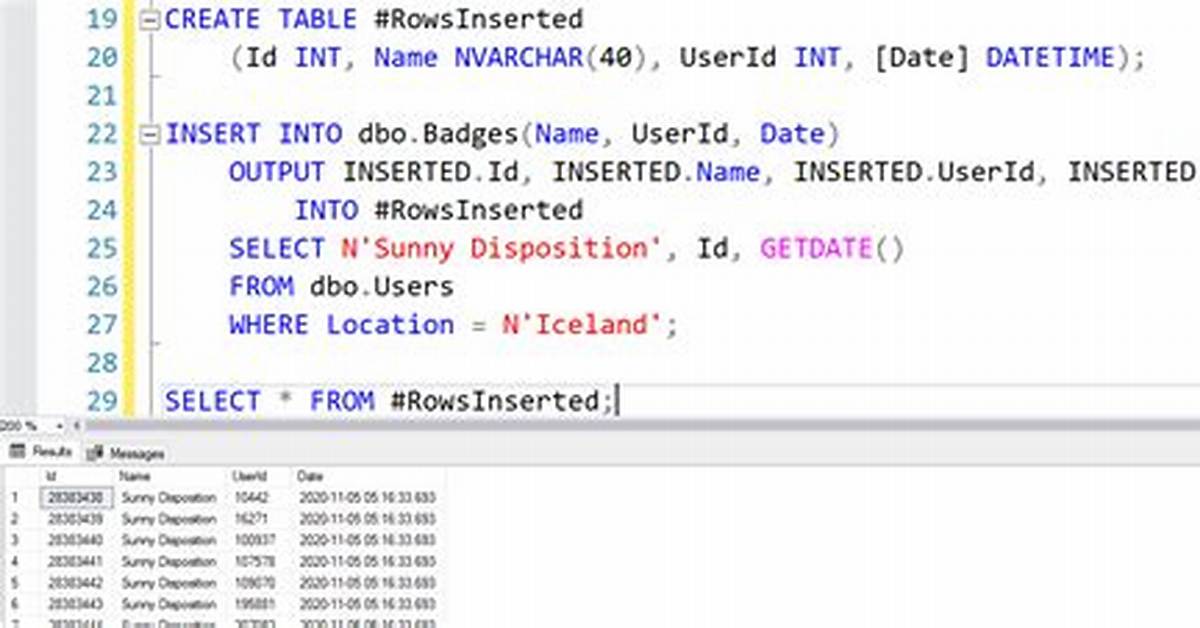The width and height of the screenshot is (1200, 628).
Task: Click line number 25 in the gutter
Action: click(101, 248)
